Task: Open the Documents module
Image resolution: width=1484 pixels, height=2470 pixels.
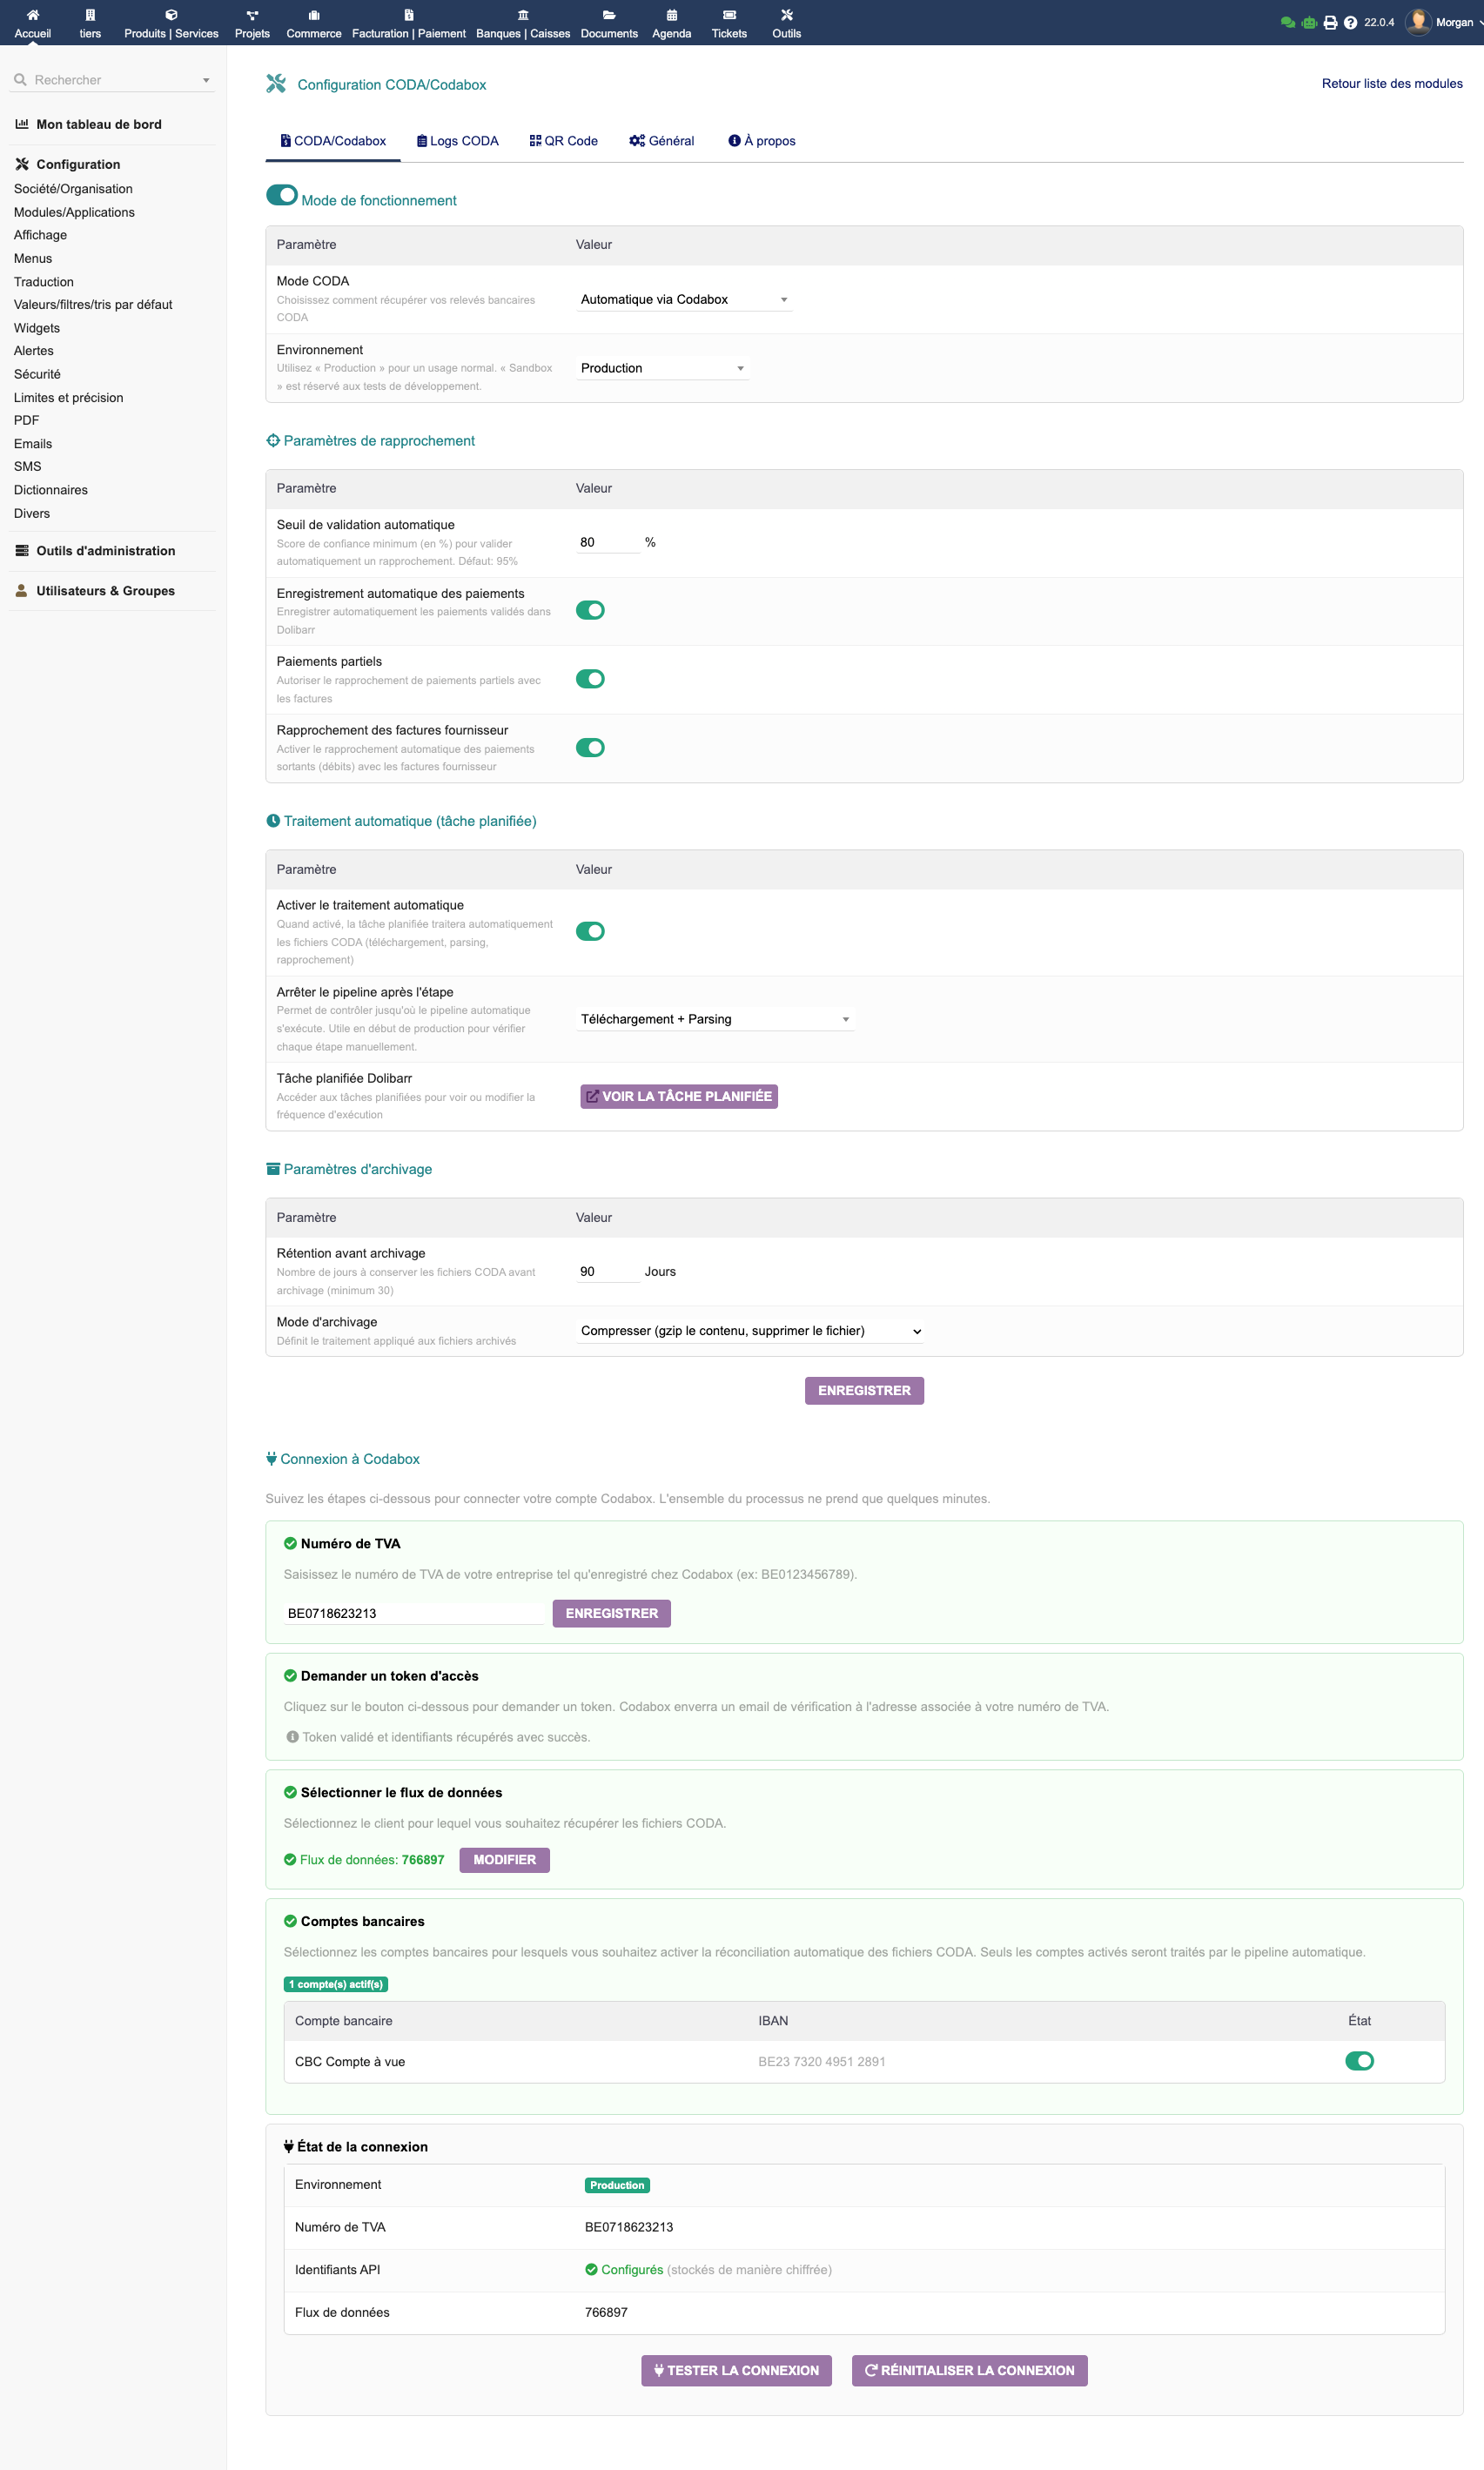Action: 608,22
